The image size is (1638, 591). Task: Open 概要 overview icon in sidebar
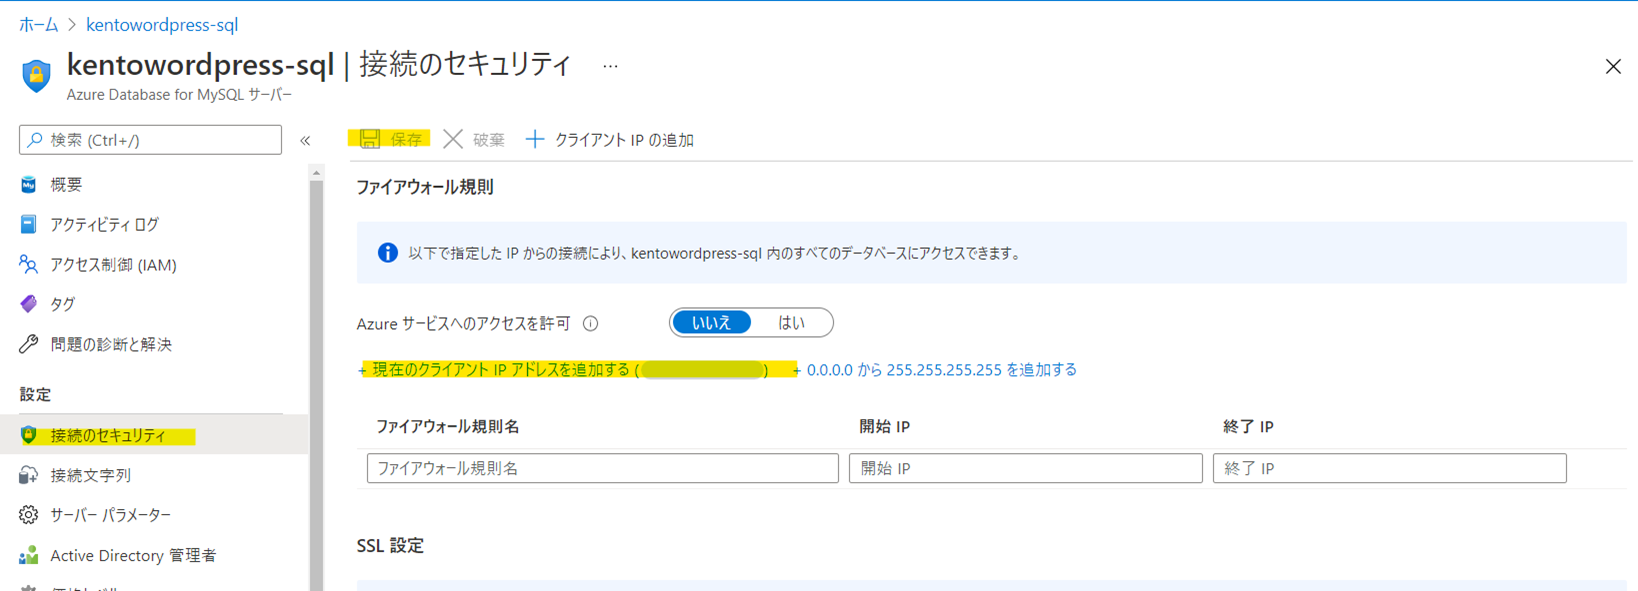click(29, 184)
